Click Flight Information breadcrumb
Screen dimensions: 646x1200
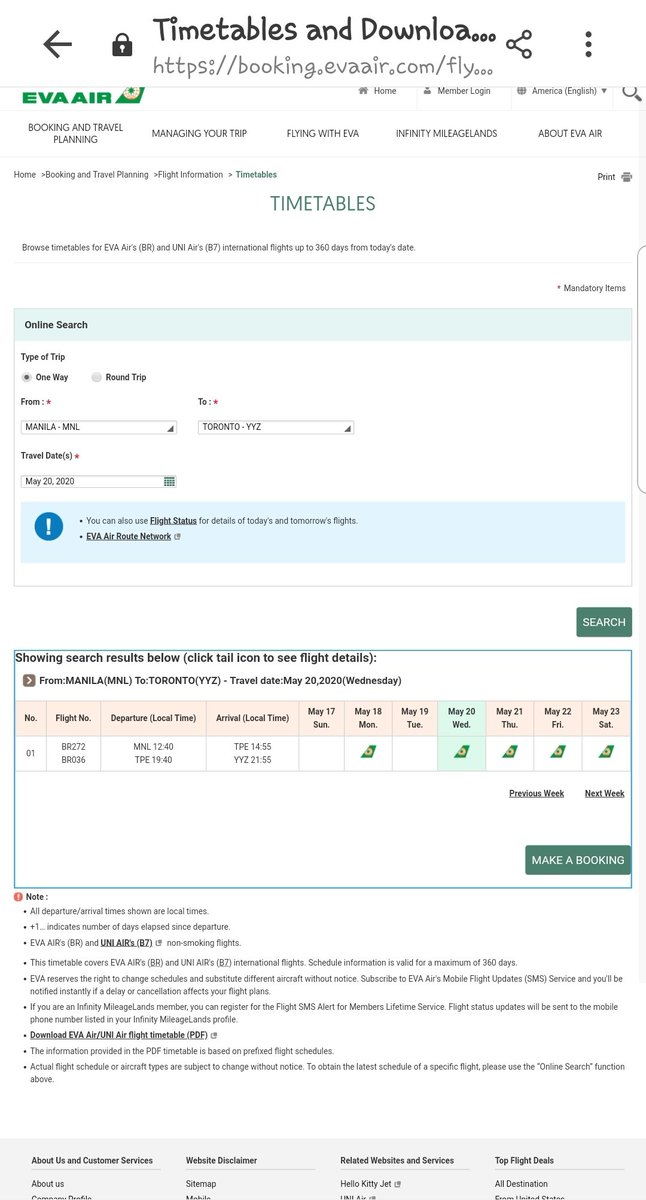190,175
